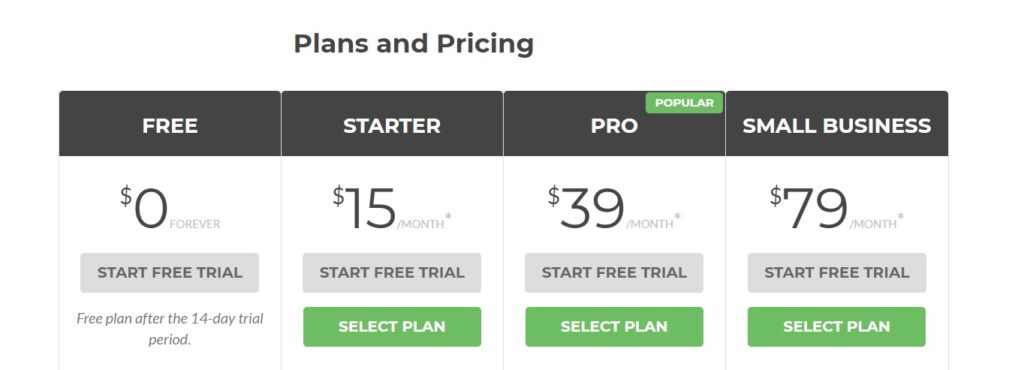
Task: Click the FREE plan column header
Action: click(170, 124)
